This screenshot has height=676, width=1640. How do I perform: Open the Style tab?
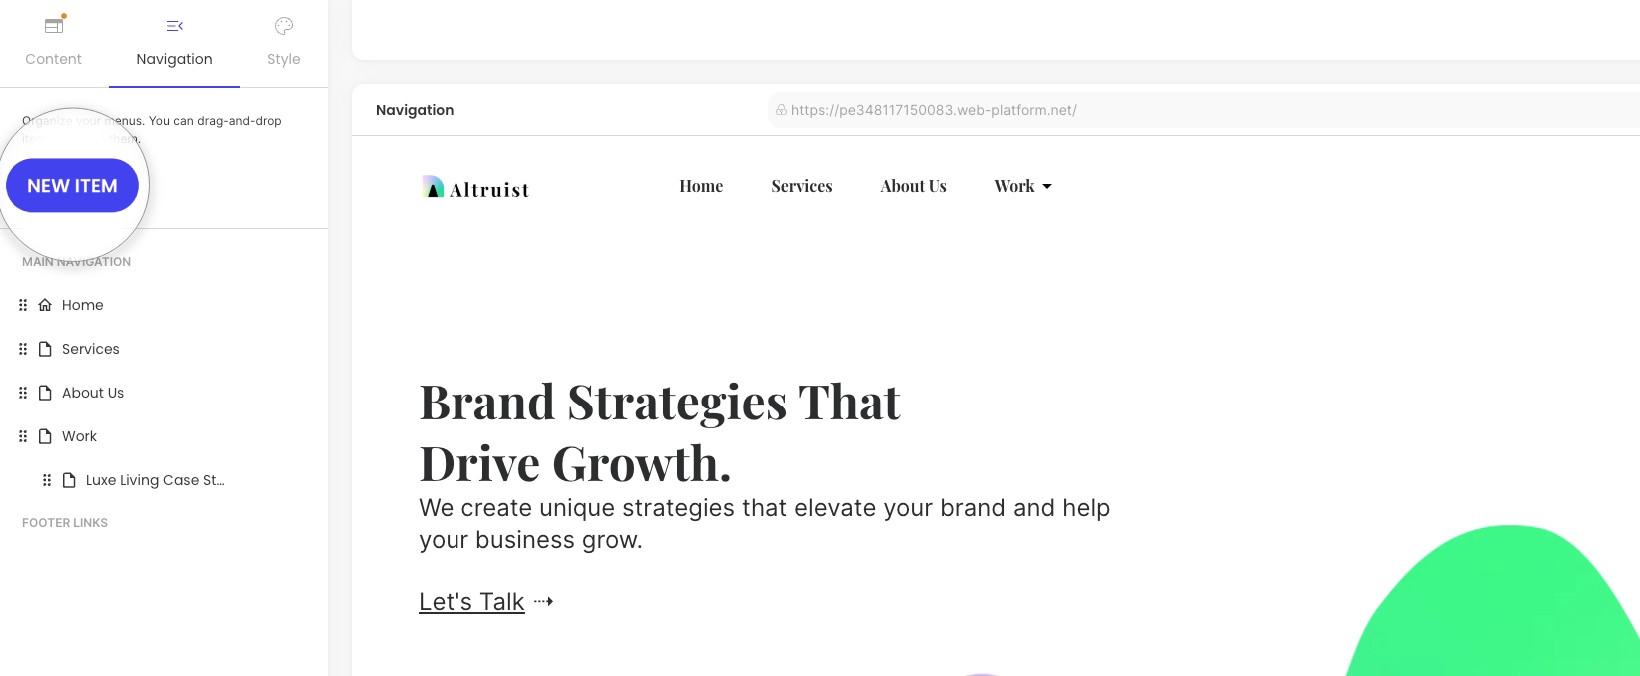[284, 43]
